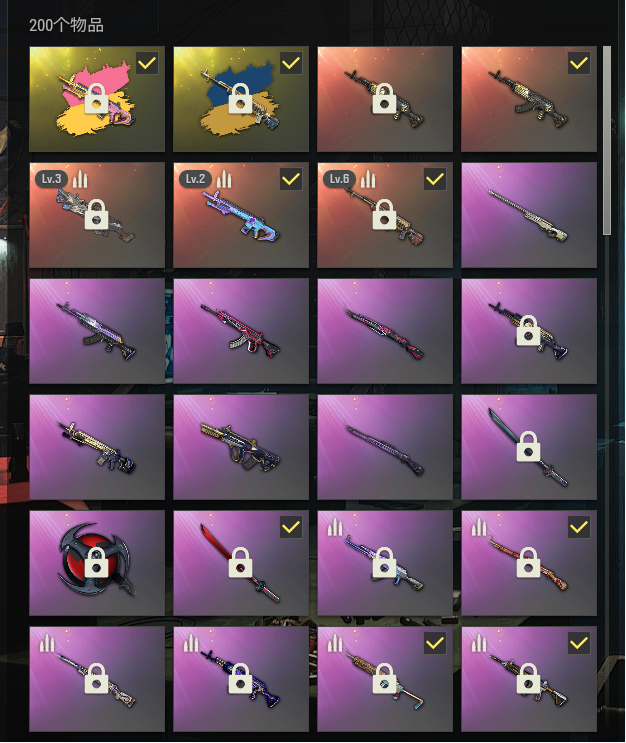Viewport: 626px width, 743px height.
Task: Click the lock on the dark blue katana
Action: [528, 446]
